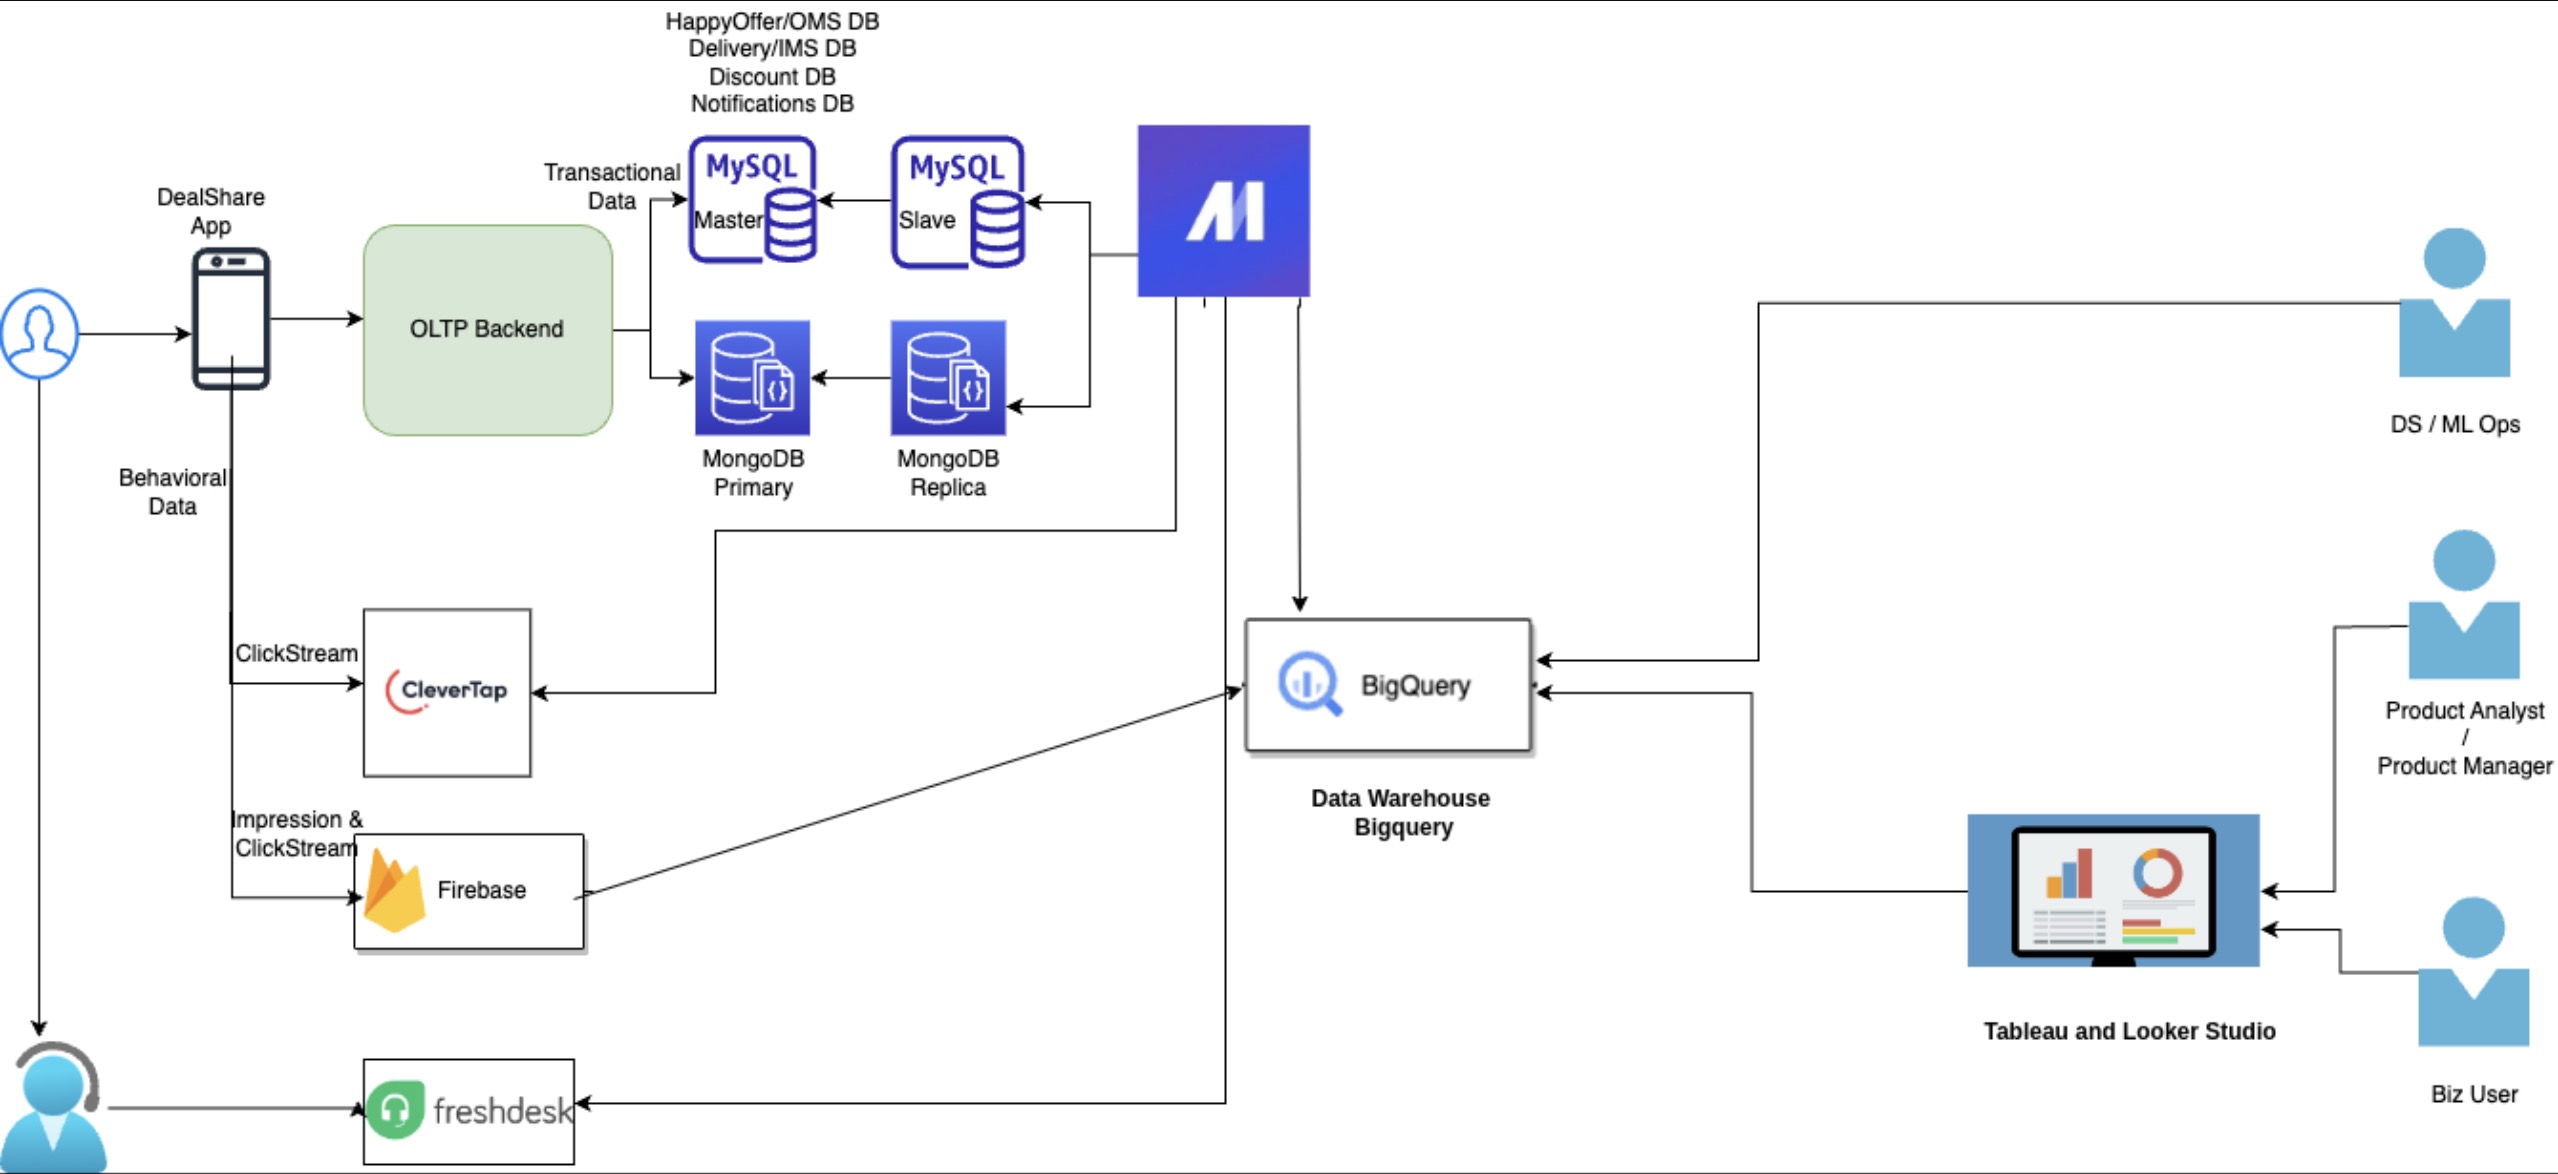The width and height of the screenshot is (2558, 1174).
Task: Select the Firebase flame icon
Action: click(x=394, y=890)
